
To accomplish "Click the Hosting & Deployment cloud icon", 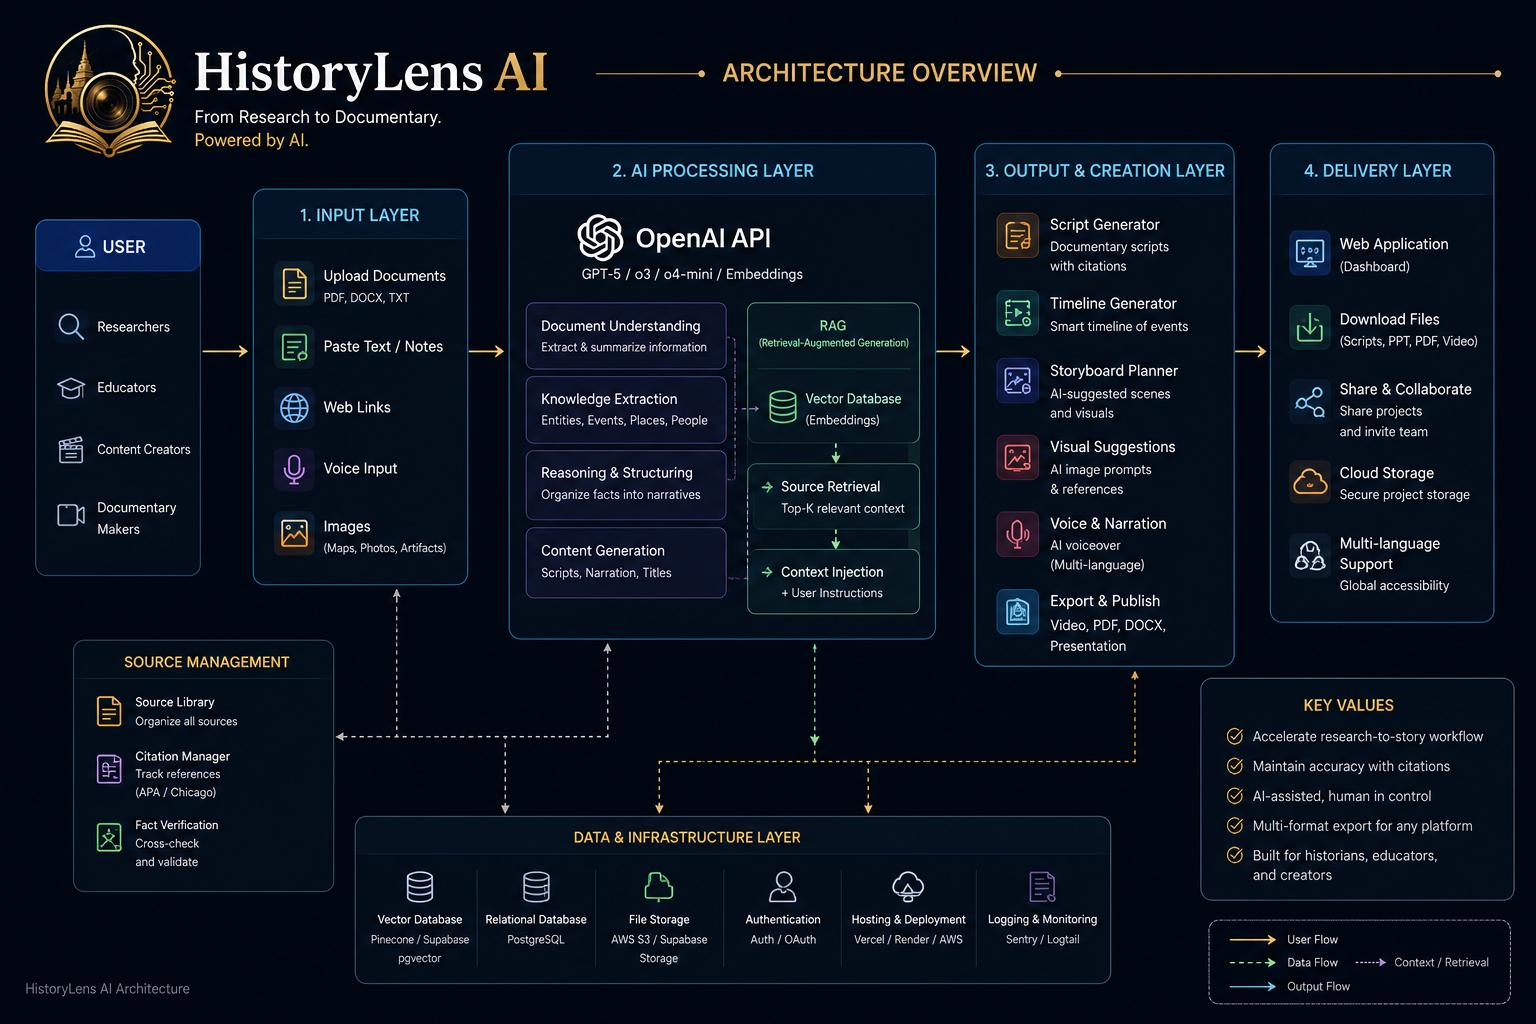I will 908,887.
